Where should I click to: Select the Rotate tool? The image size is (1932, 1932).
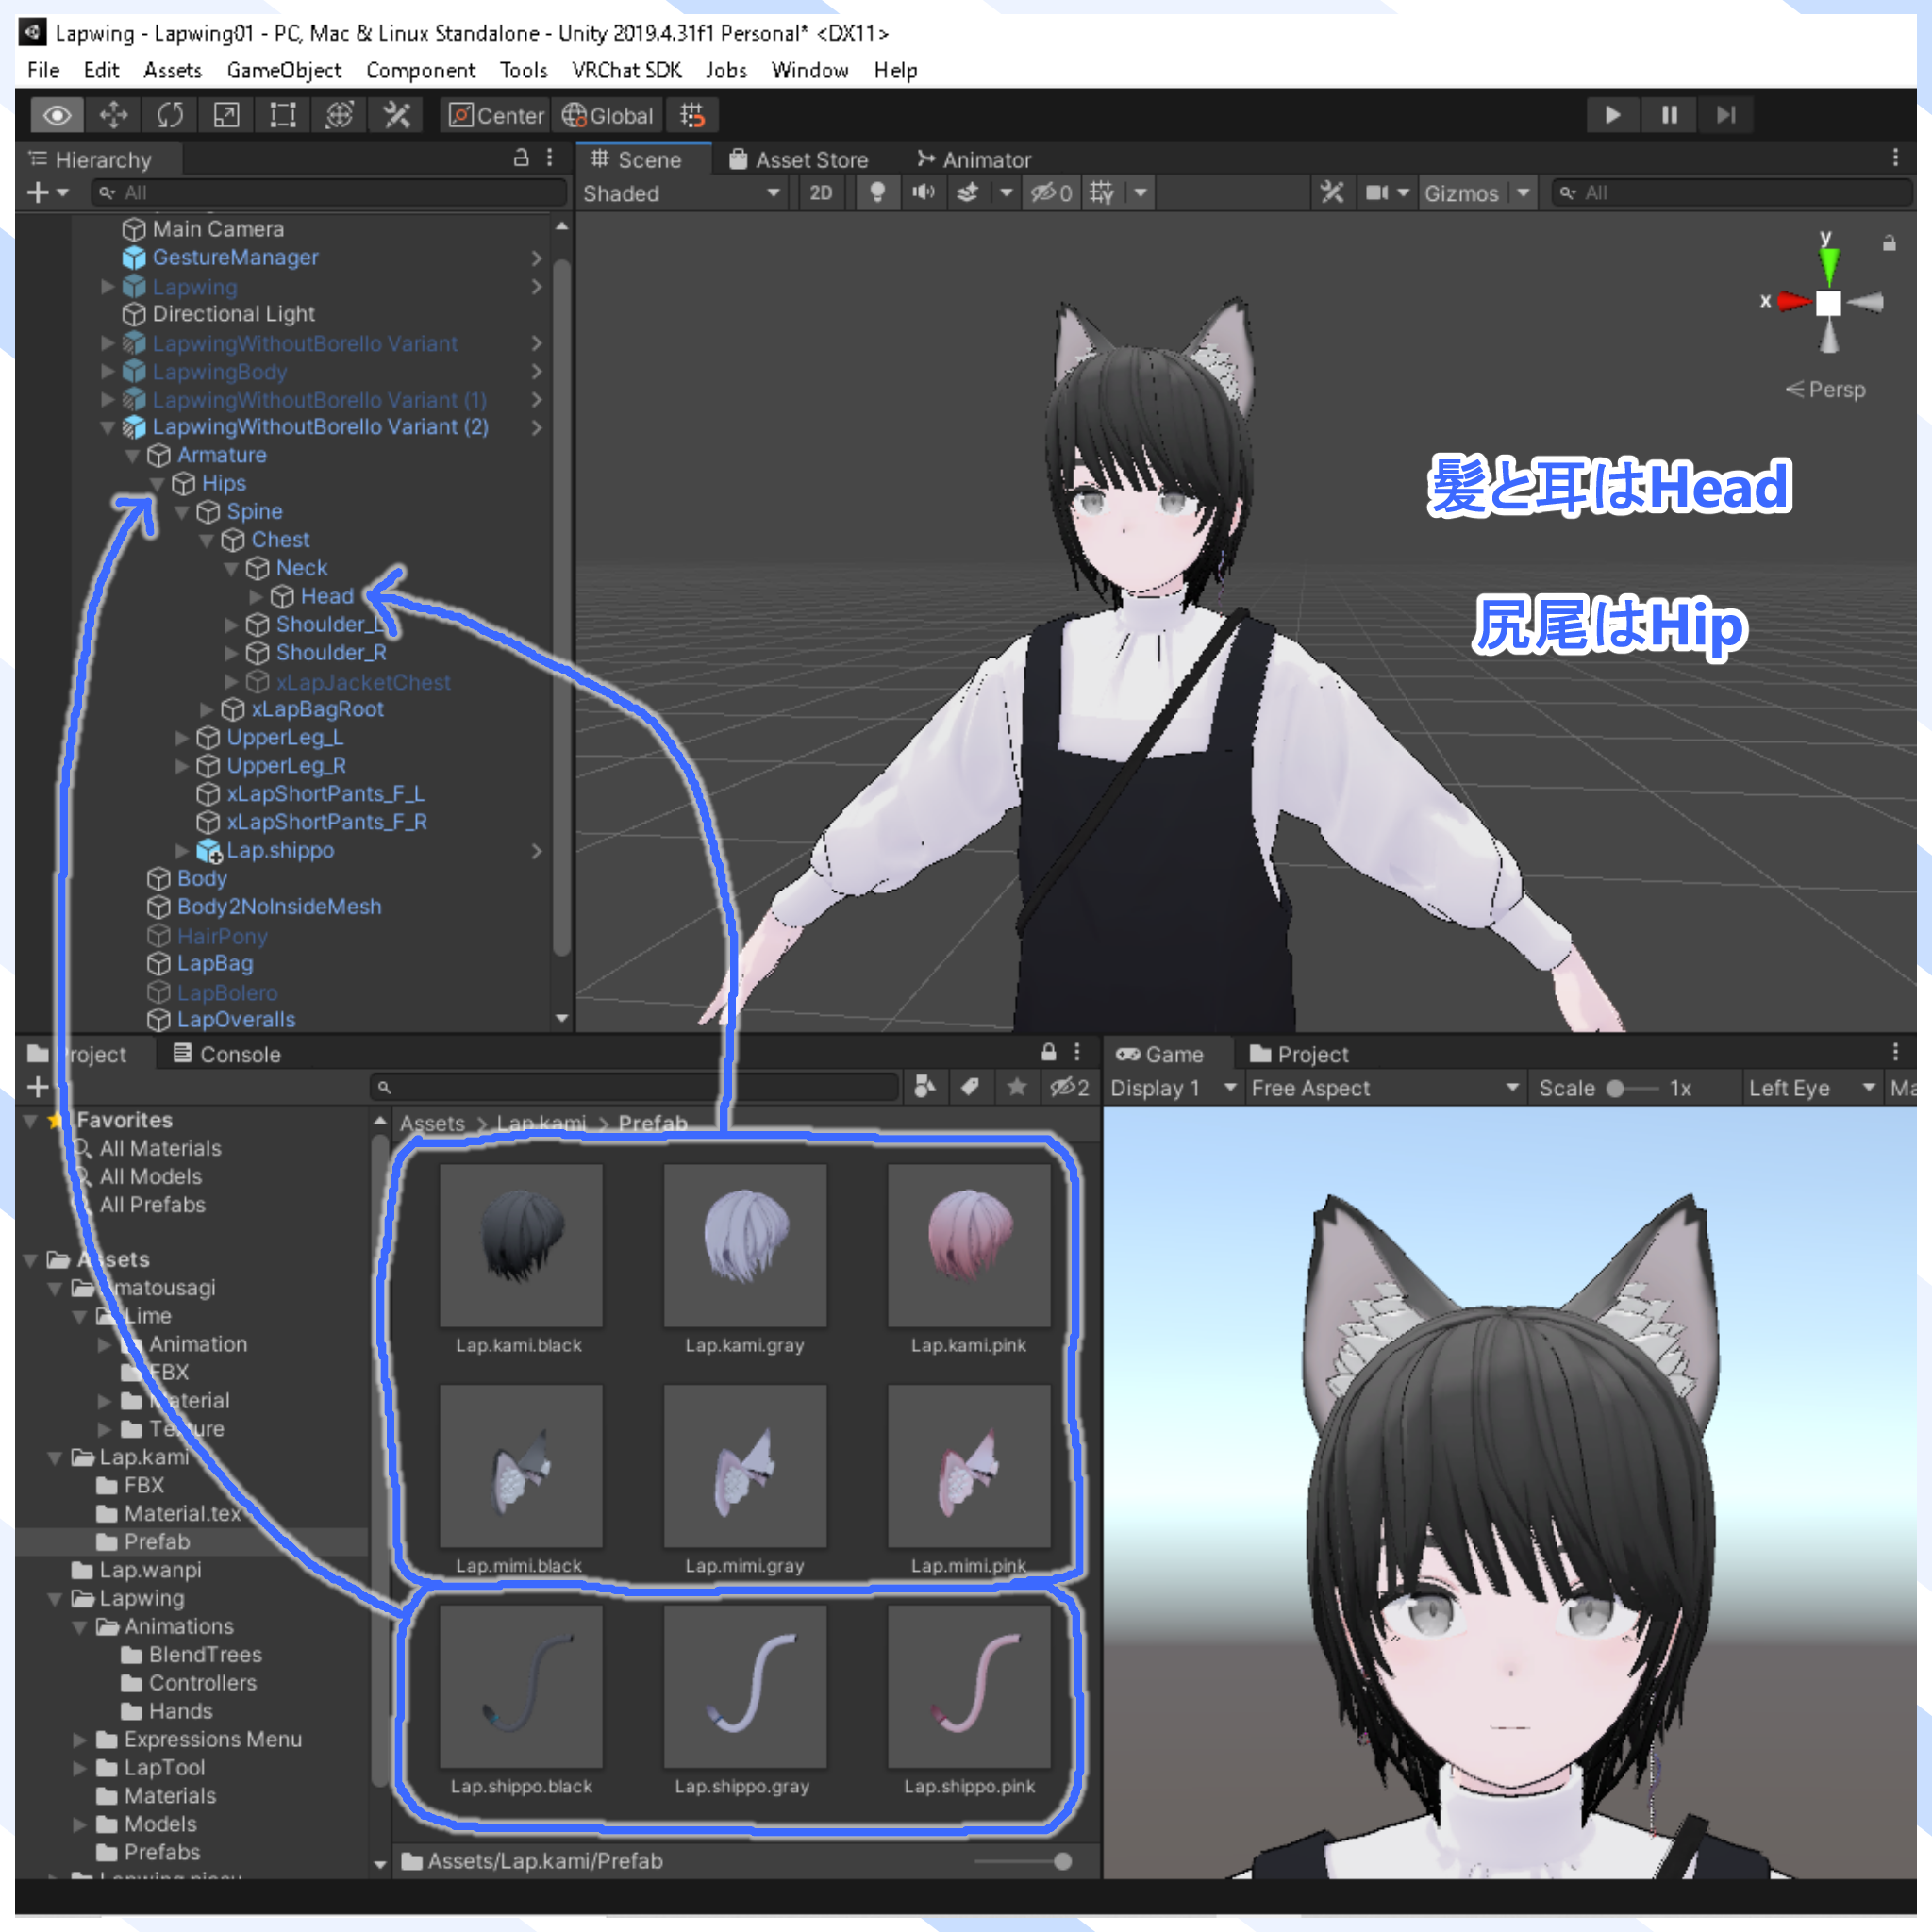coord(170,115)
